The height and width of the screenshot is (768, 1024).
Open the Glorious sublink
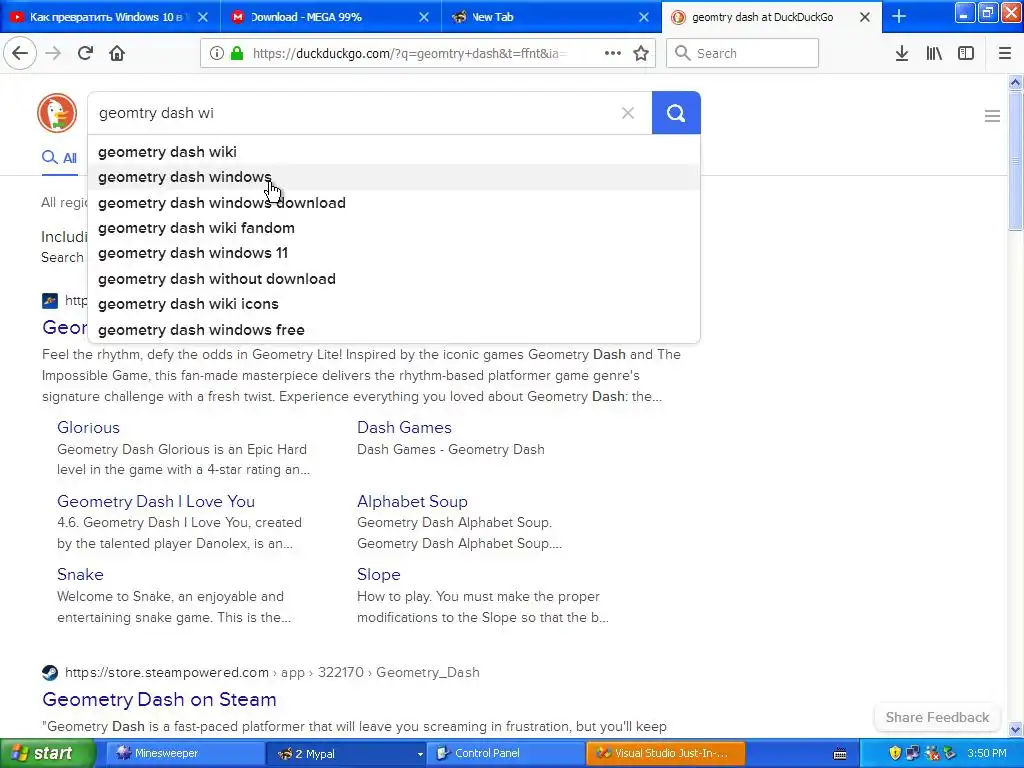click(88, 427)
